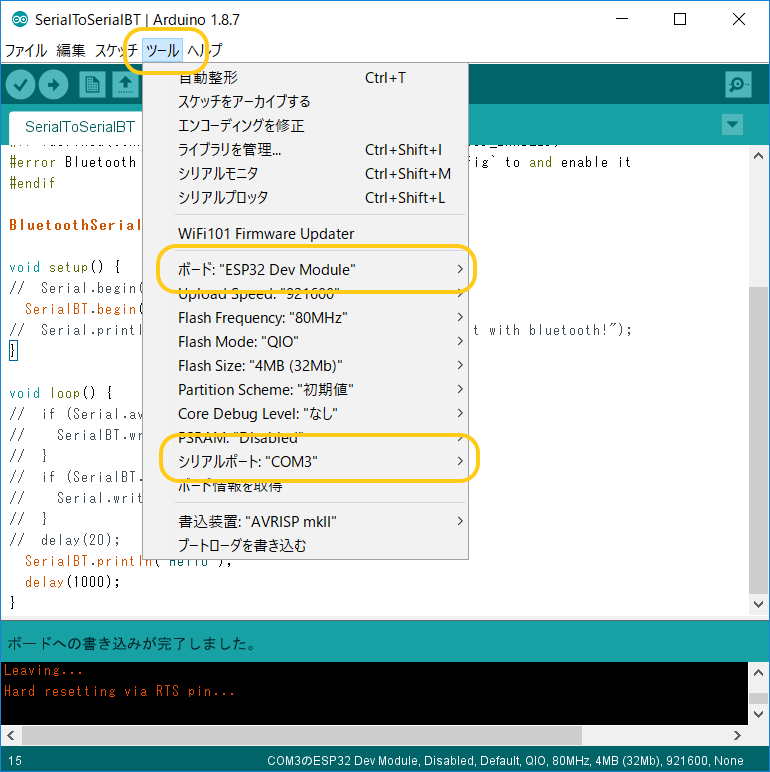The width and height of the screenshot is (770, 772).
Task: Expand Flash Frequency 80MHz submenu
Action: 305,318
